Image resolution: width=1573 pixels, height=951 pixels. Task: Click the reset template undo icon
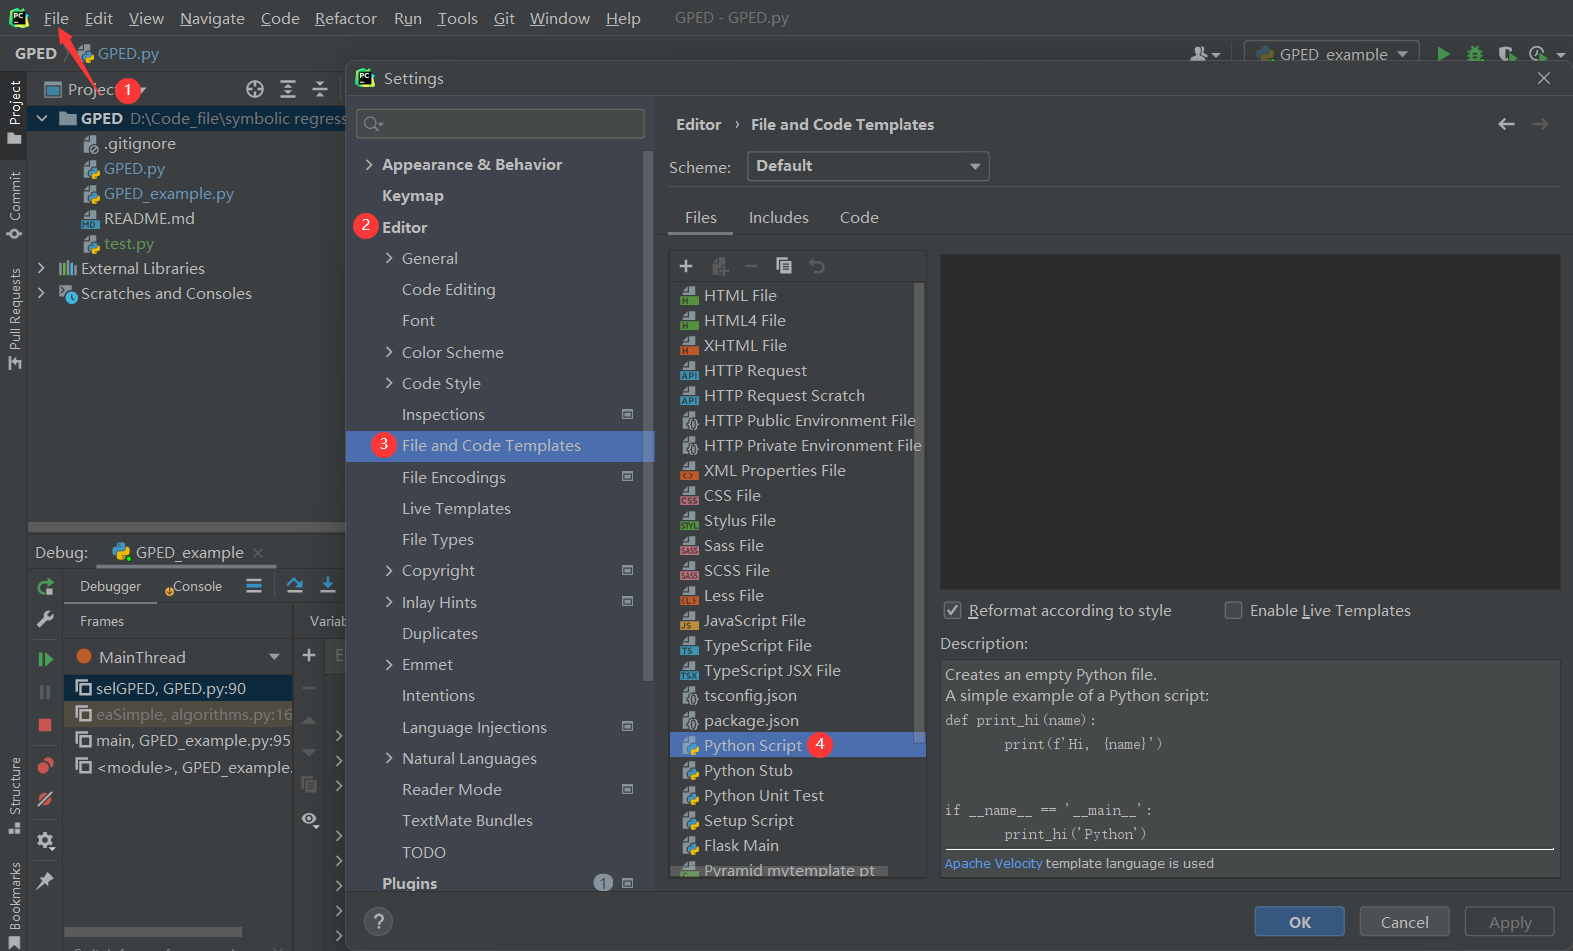point(817,266)
